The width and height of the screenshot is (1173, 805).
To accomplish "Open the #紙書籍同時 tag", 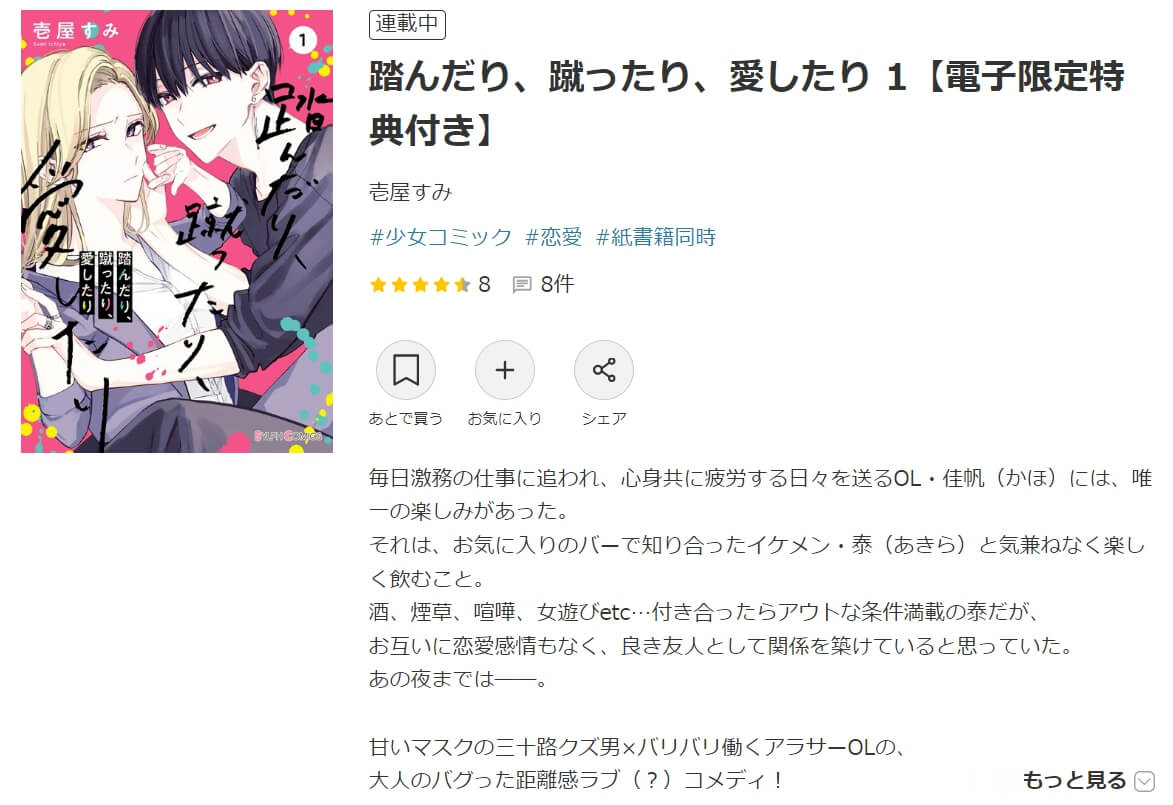I will tap(656, 237).
